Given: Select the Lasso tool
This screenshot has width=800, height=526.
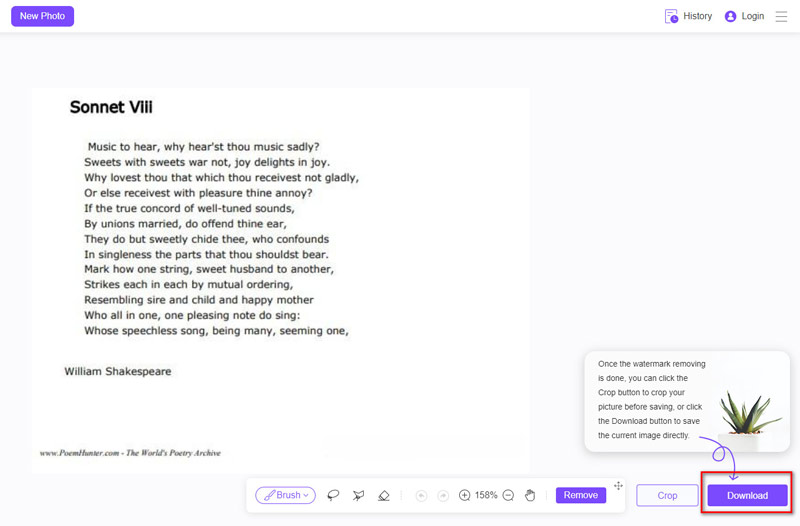Looking at the screenshot, I should (333, 495).
